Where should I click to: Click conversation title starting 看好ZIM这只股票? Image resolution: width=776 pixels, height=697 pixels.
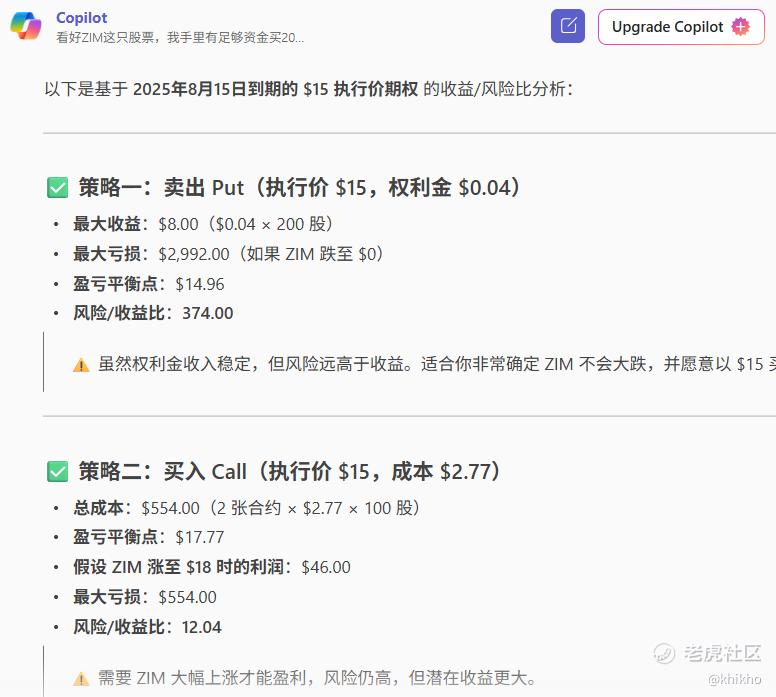point(180,38)
